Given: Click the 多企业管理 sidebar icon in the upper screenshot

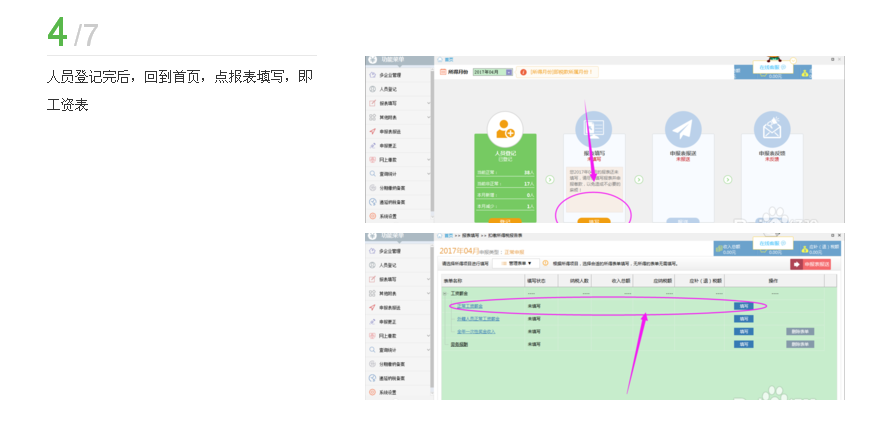Looking at the screenshot, I should click(372, 75).
